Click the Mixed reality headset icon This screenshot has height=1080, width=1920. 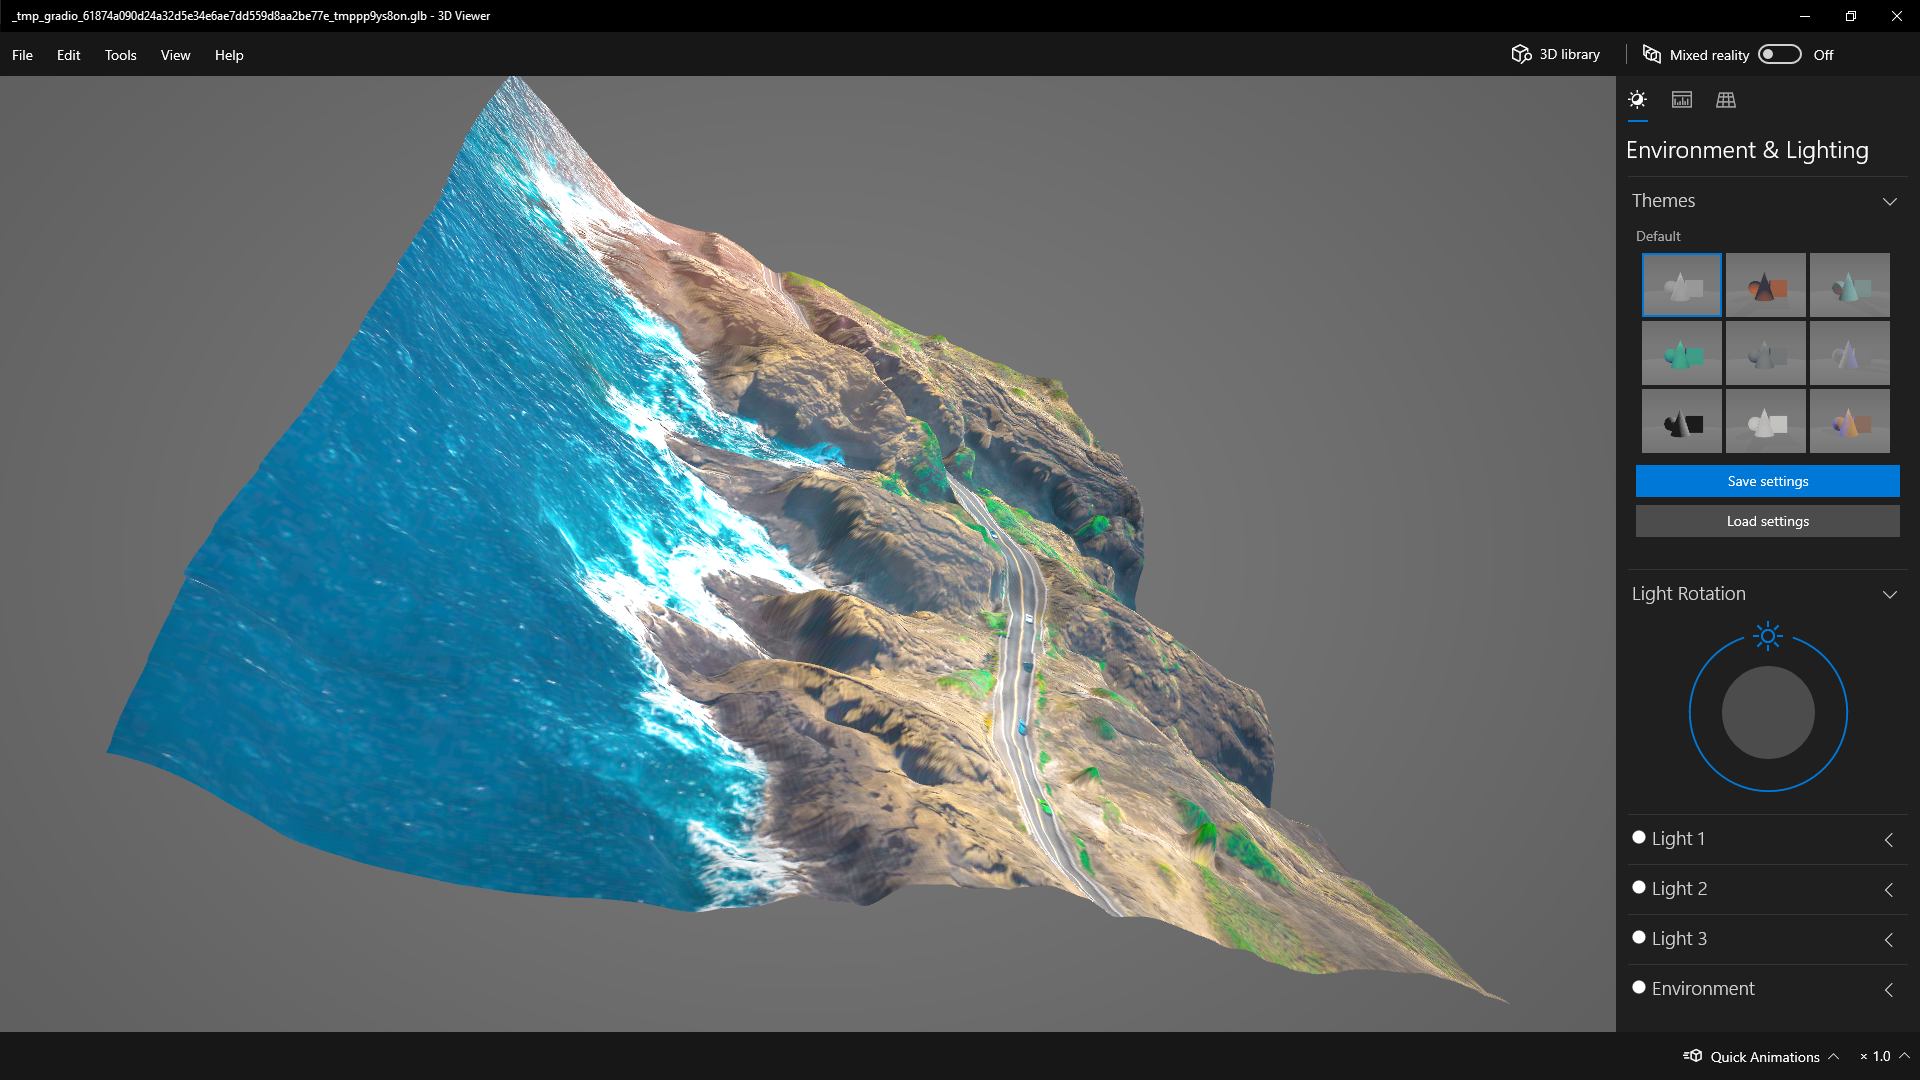click(x=1652, y=54)
